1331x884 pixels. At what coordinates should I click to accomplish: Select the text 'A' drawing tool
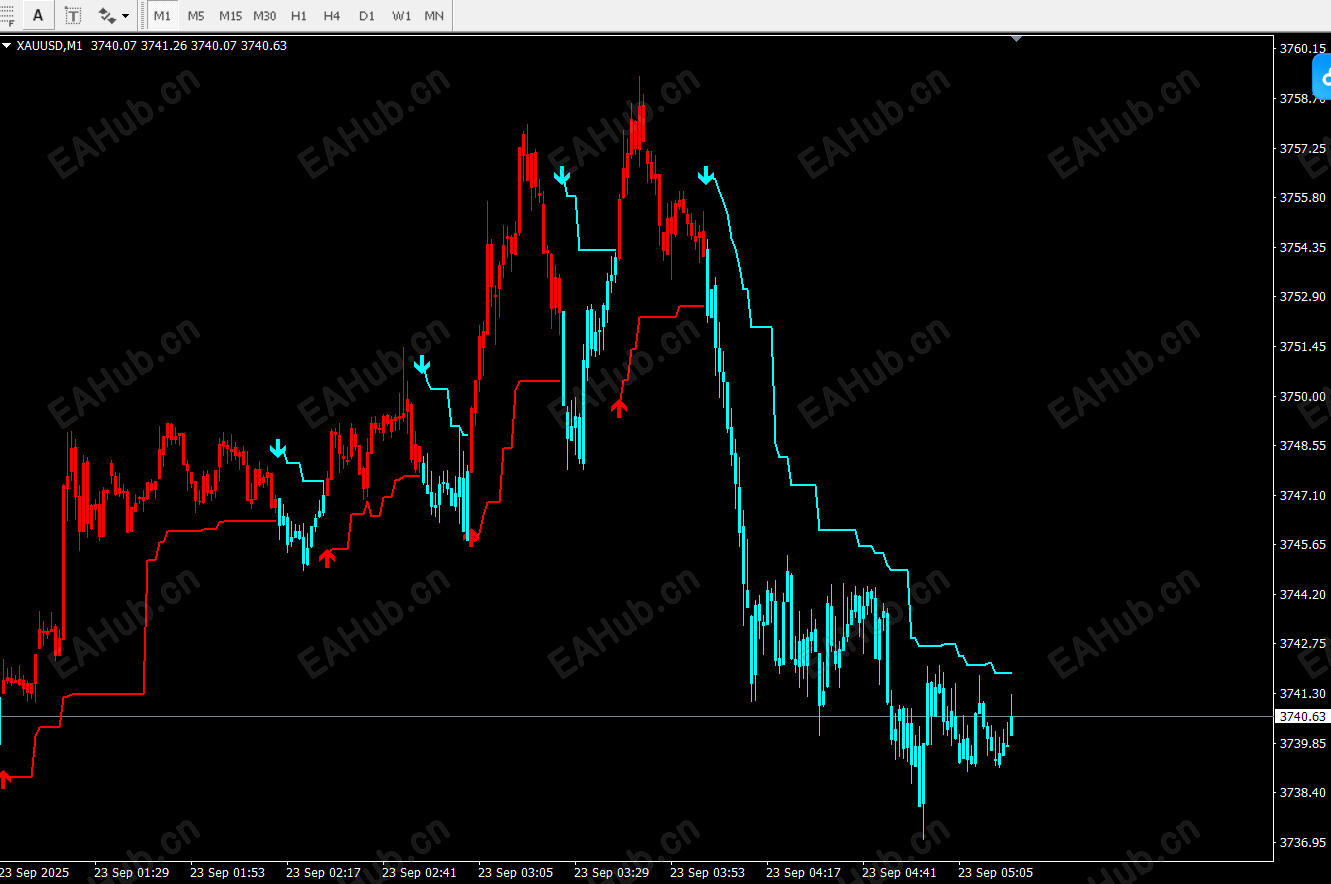(x=38, y=15)
